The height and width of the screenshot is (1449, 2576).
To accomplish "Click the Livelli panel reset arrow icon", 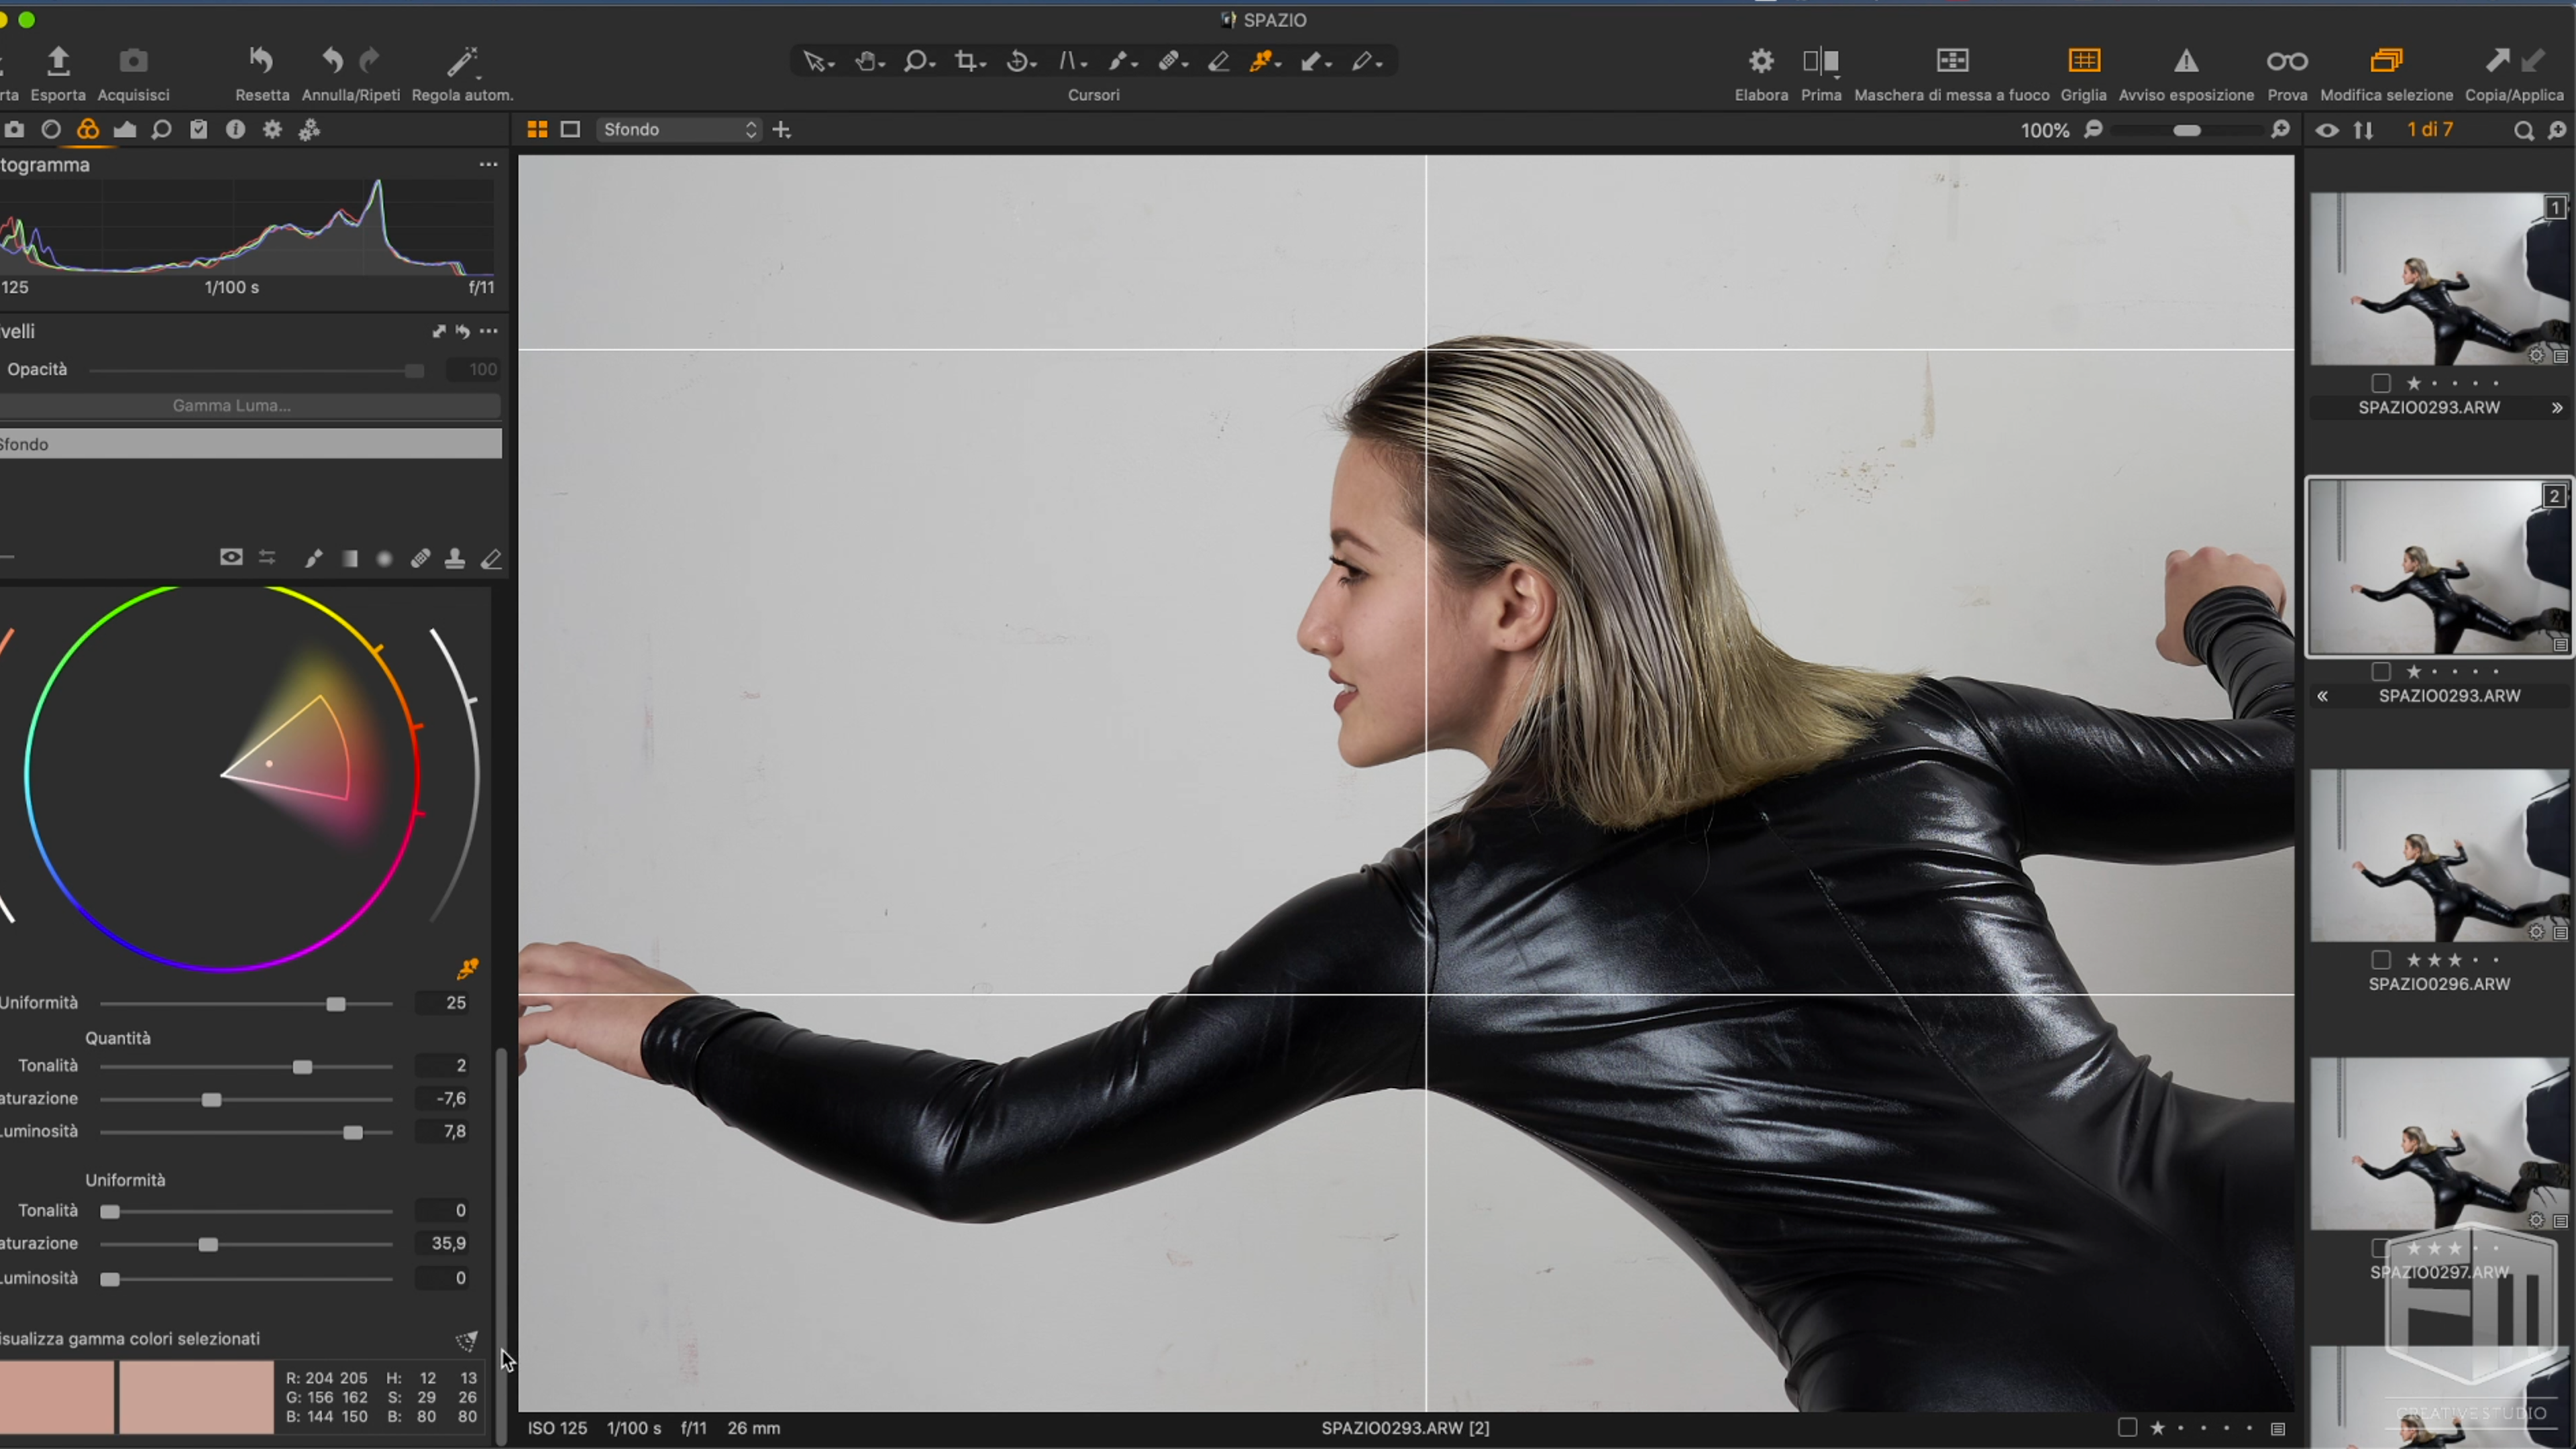I will tap(462, 331).
